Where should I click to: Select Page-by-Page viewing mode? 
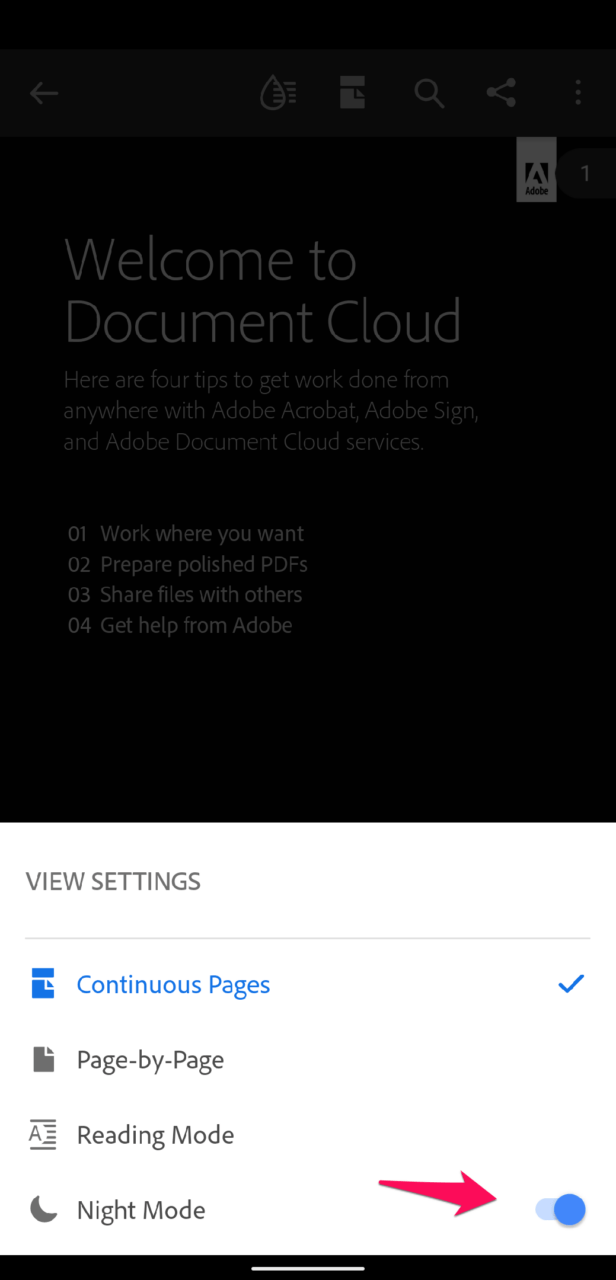pos(150,1058)
